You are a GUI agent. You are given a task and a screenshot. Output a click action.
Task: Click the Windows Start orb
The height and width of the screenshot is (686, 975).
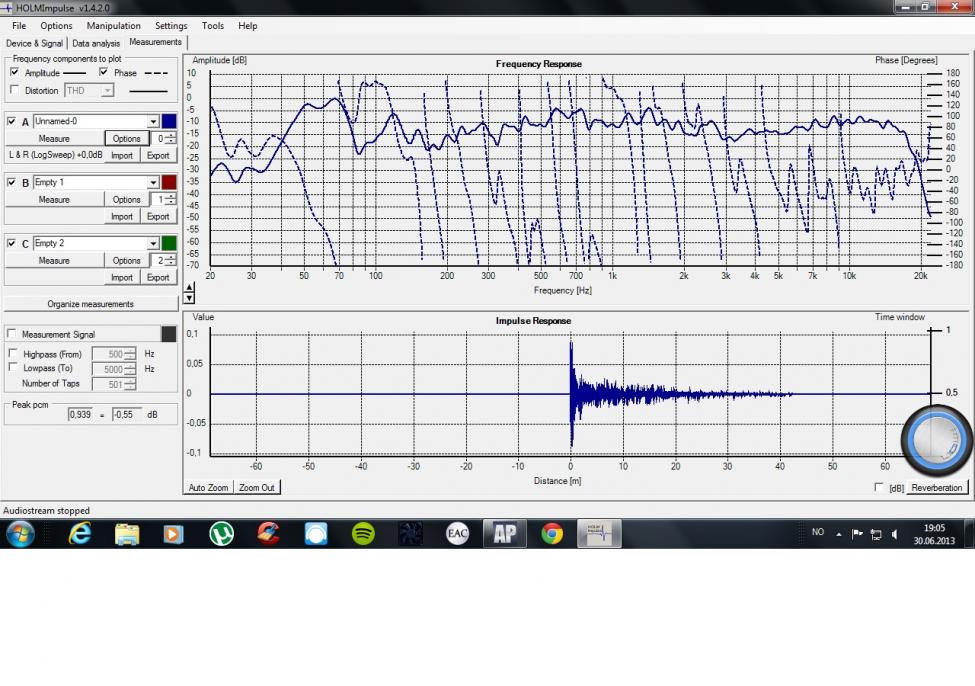[x=20, y=534]
